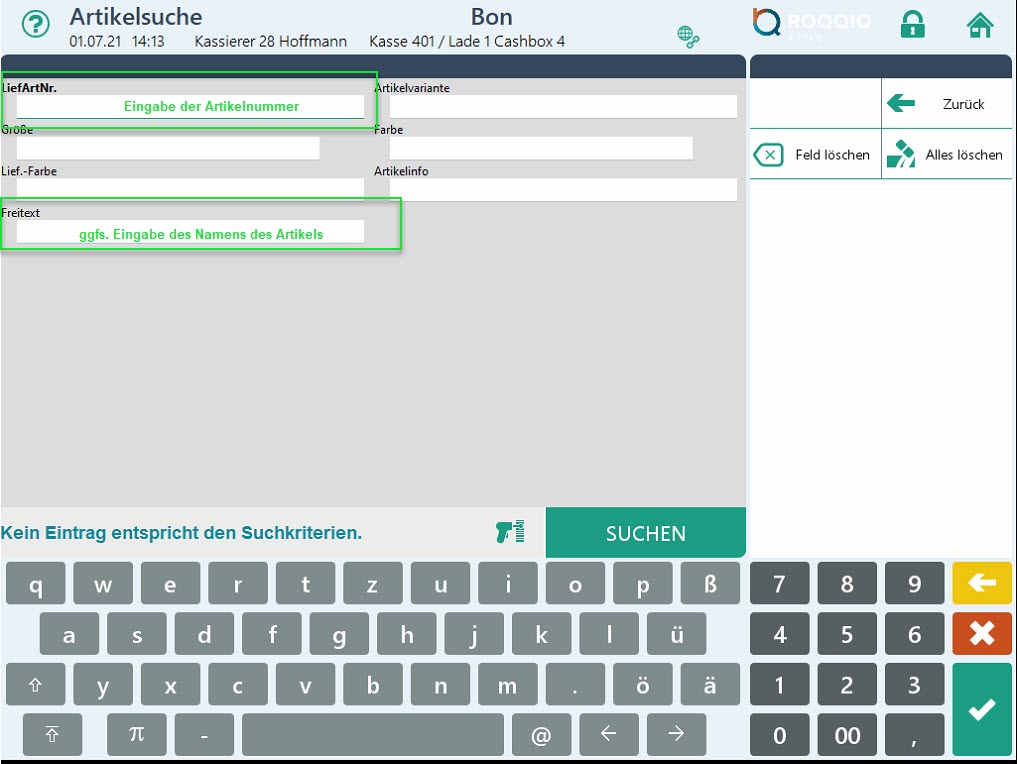
Task: Lock the register with padlock icon
Action: click(x=912, y=25)
